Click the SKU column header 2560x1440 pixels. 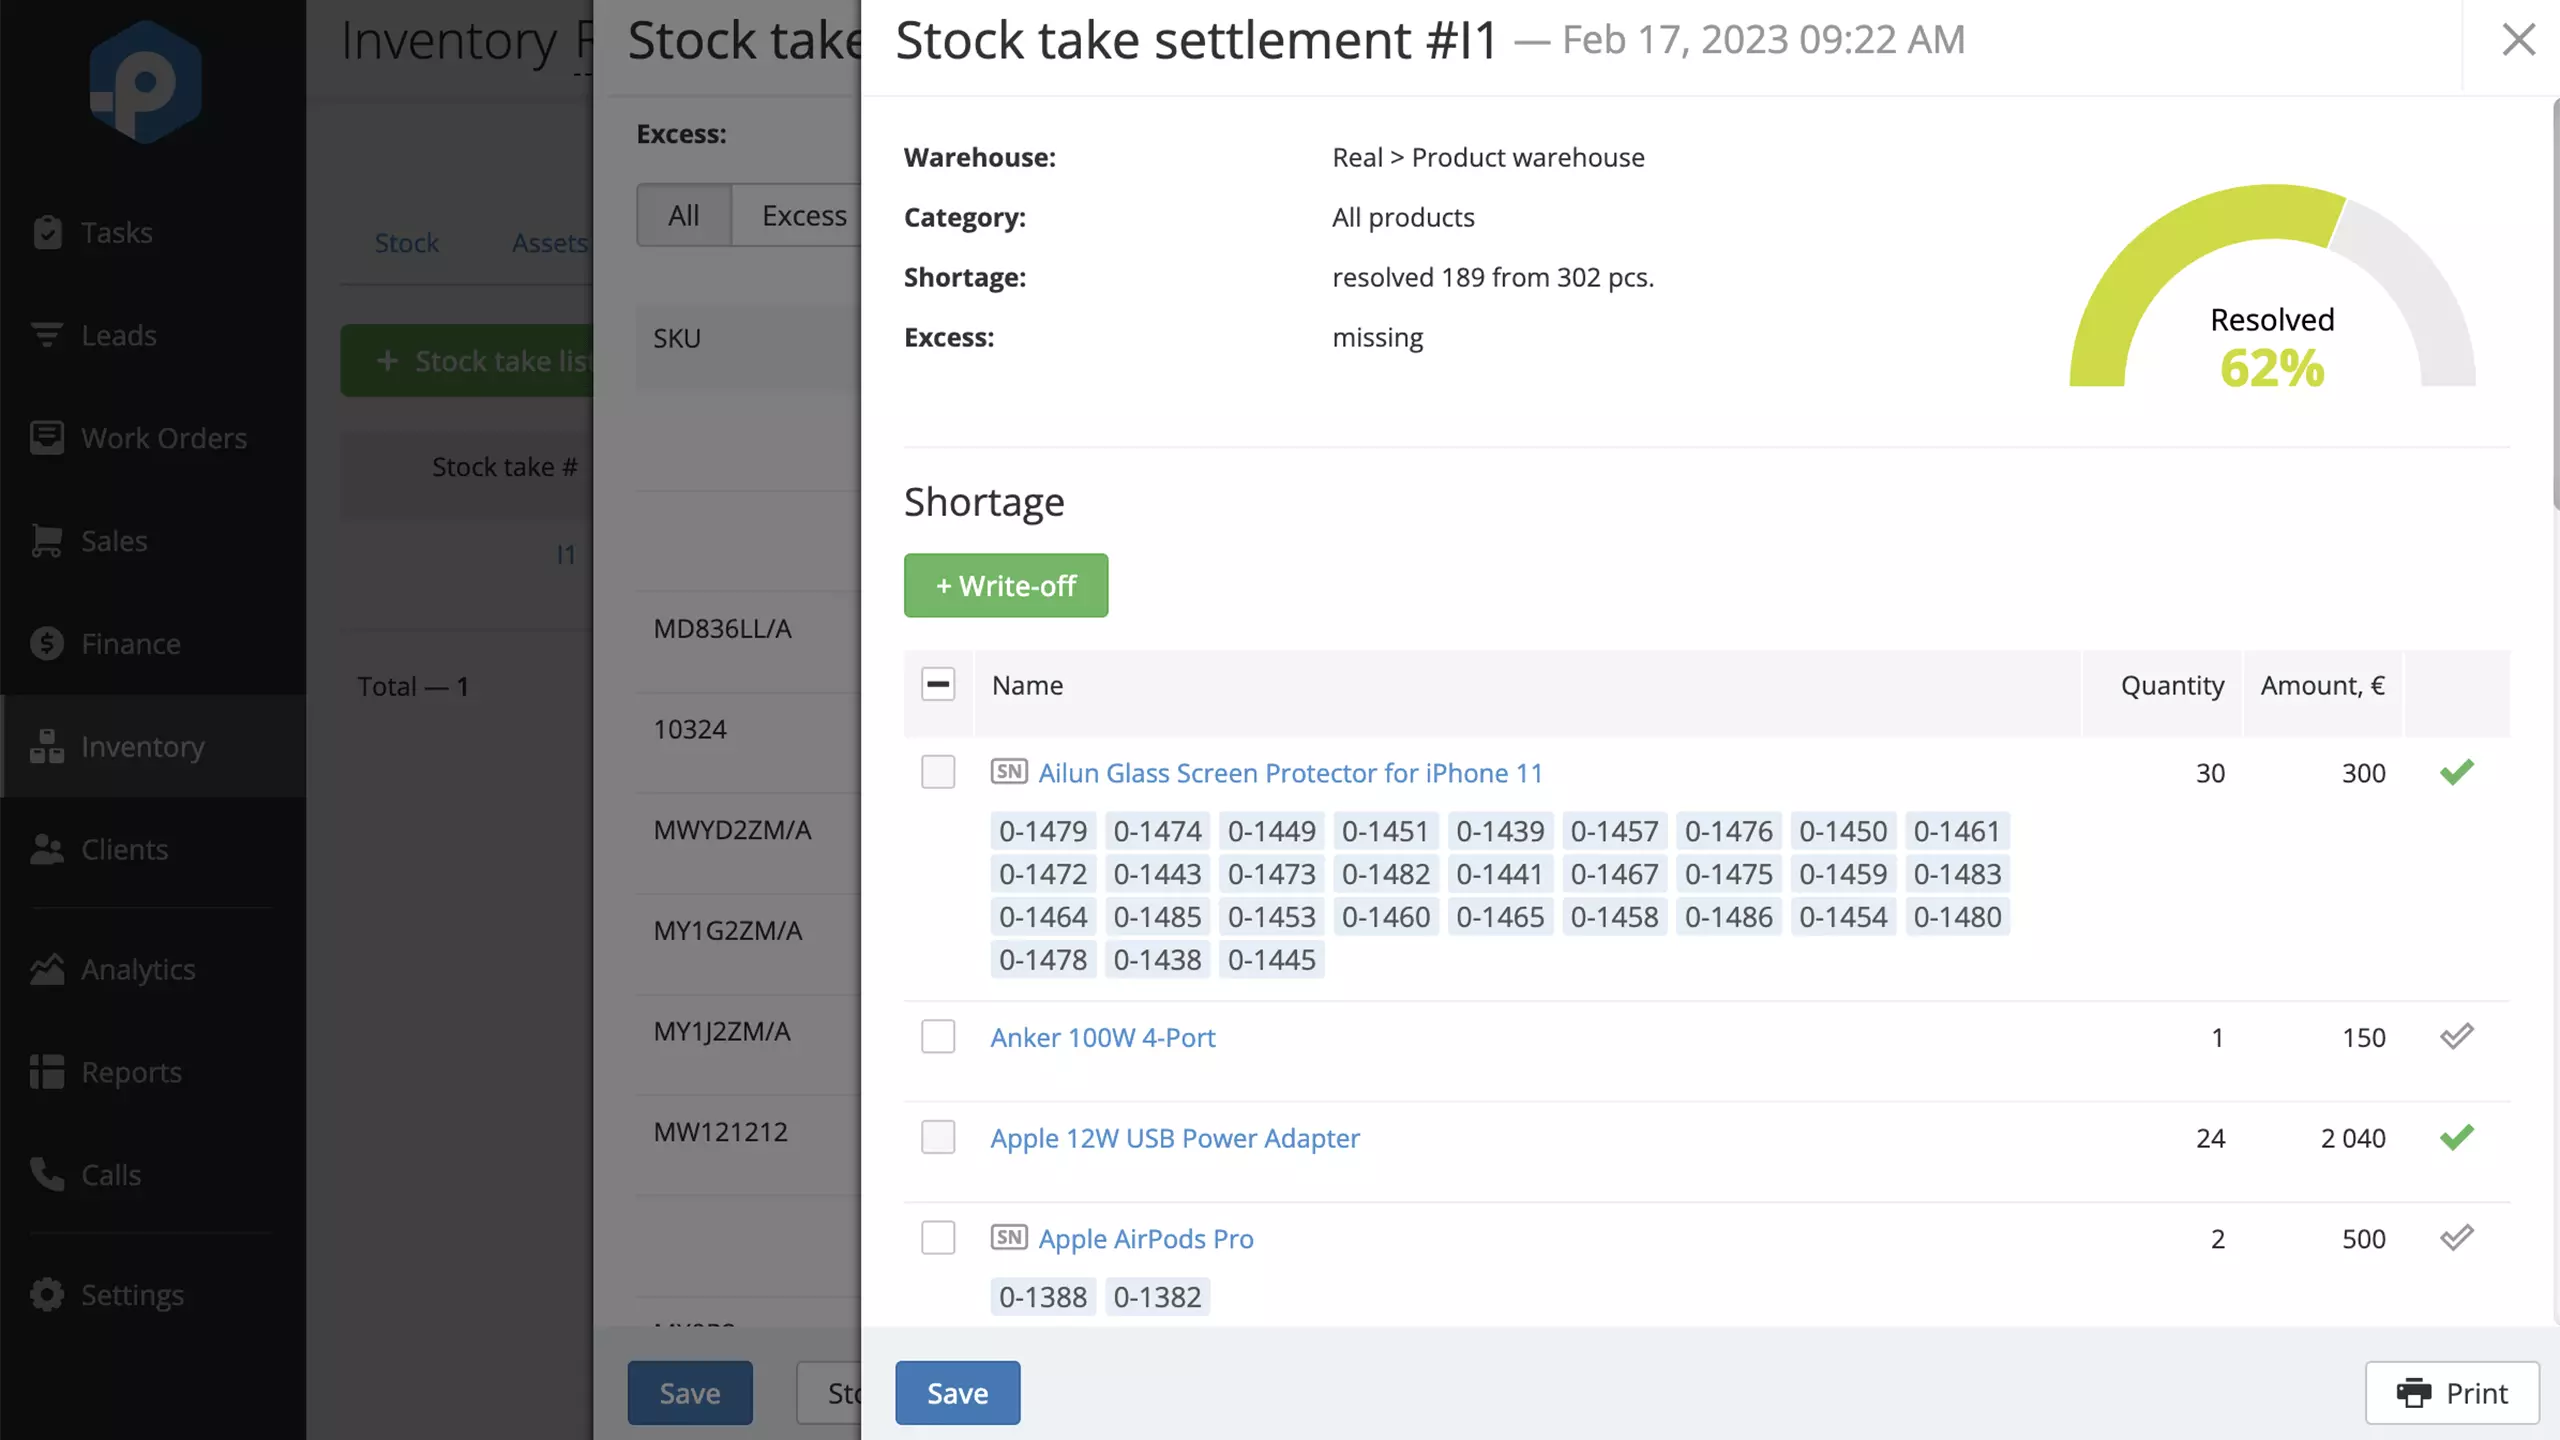(677, 338)
